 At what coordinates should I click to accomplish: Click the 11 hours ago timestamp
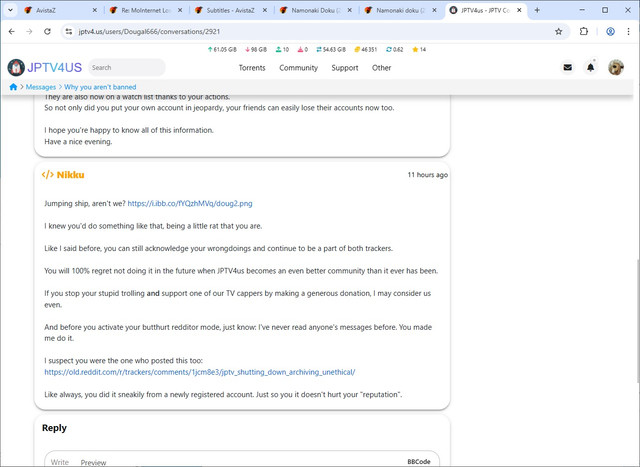(x=427, y=175)
